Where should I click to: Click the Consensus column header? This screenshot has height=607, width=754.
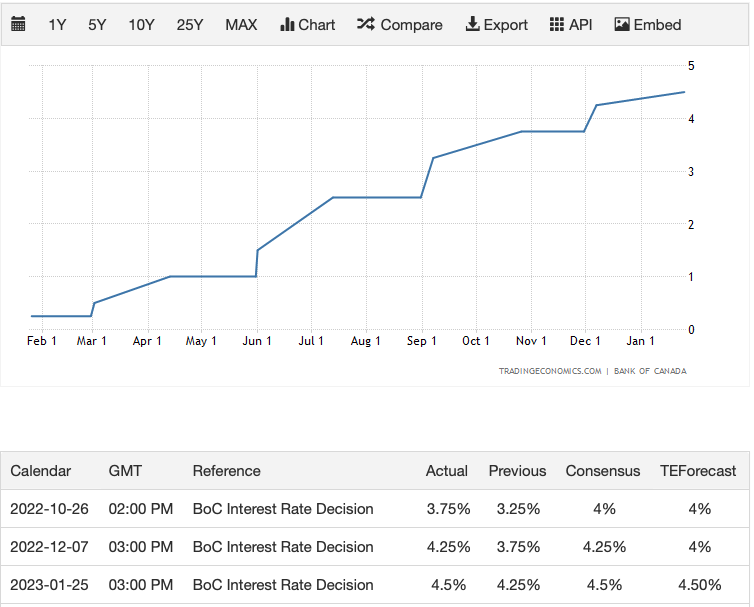tap(603, 470)
